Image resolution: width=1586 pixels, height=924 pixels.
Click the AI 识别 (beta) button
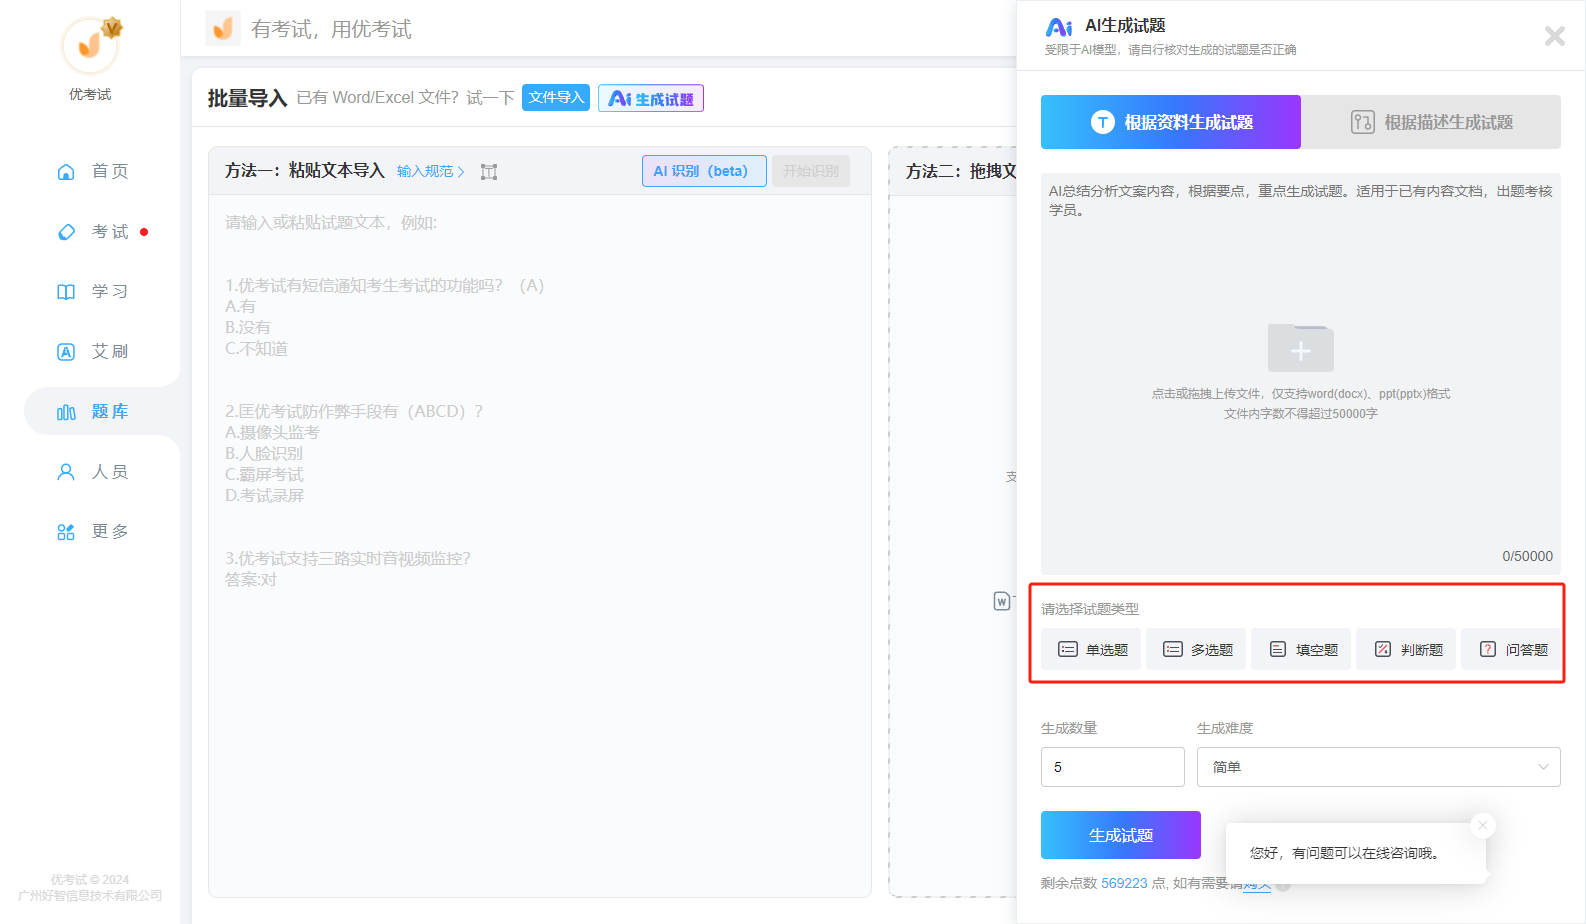point(704,171)
